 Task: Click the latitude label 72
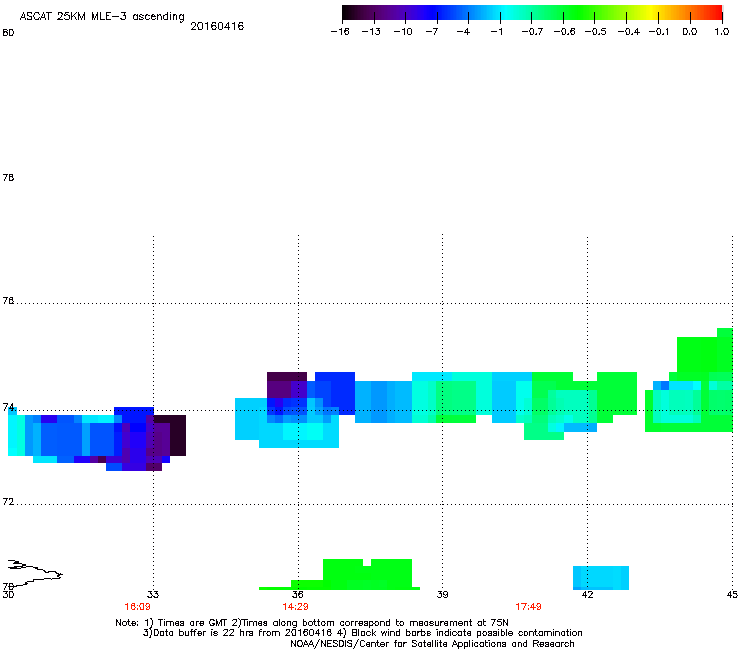coord(8,501)
